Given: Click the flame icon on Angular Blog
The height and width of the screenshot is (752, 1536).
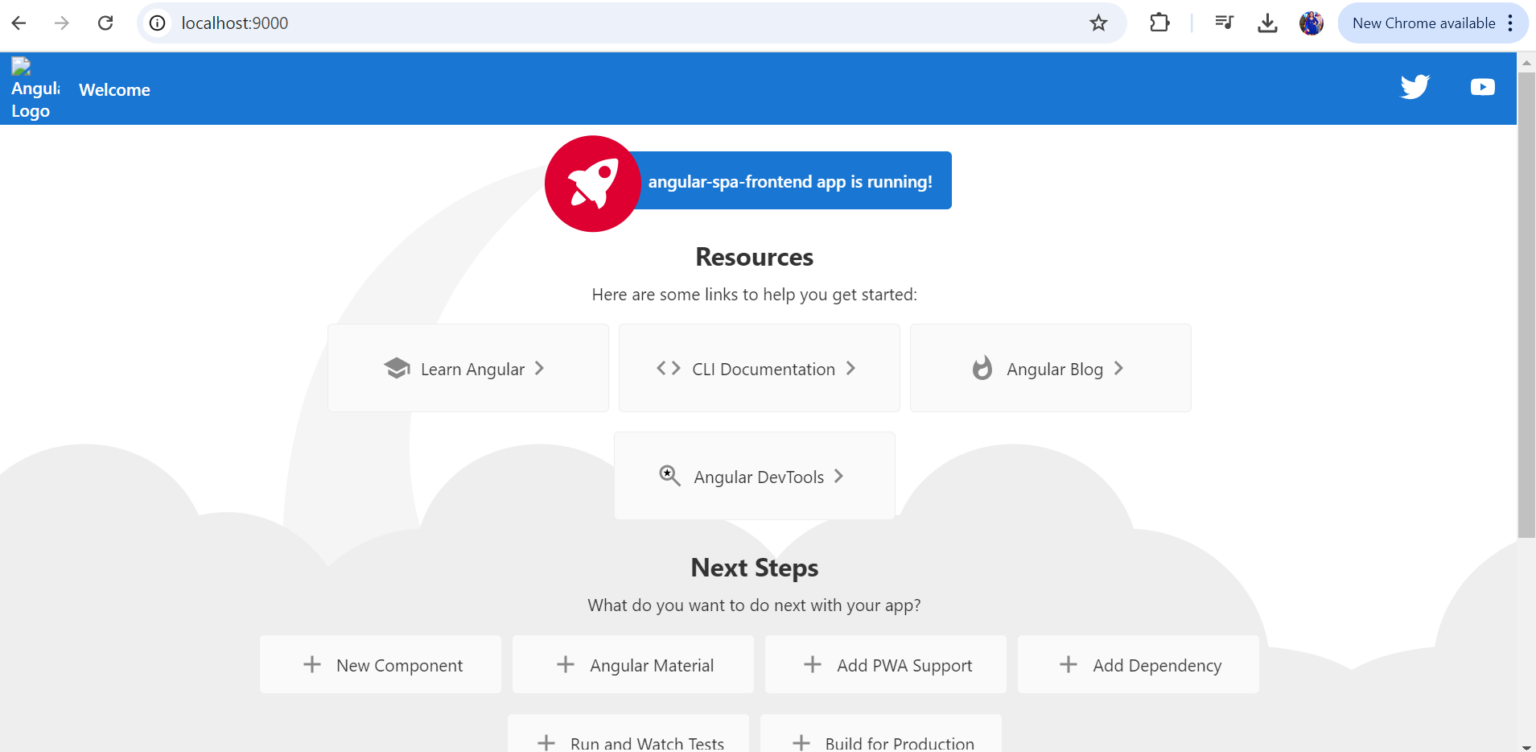Looking at the screenshot, I should (982, 368).
